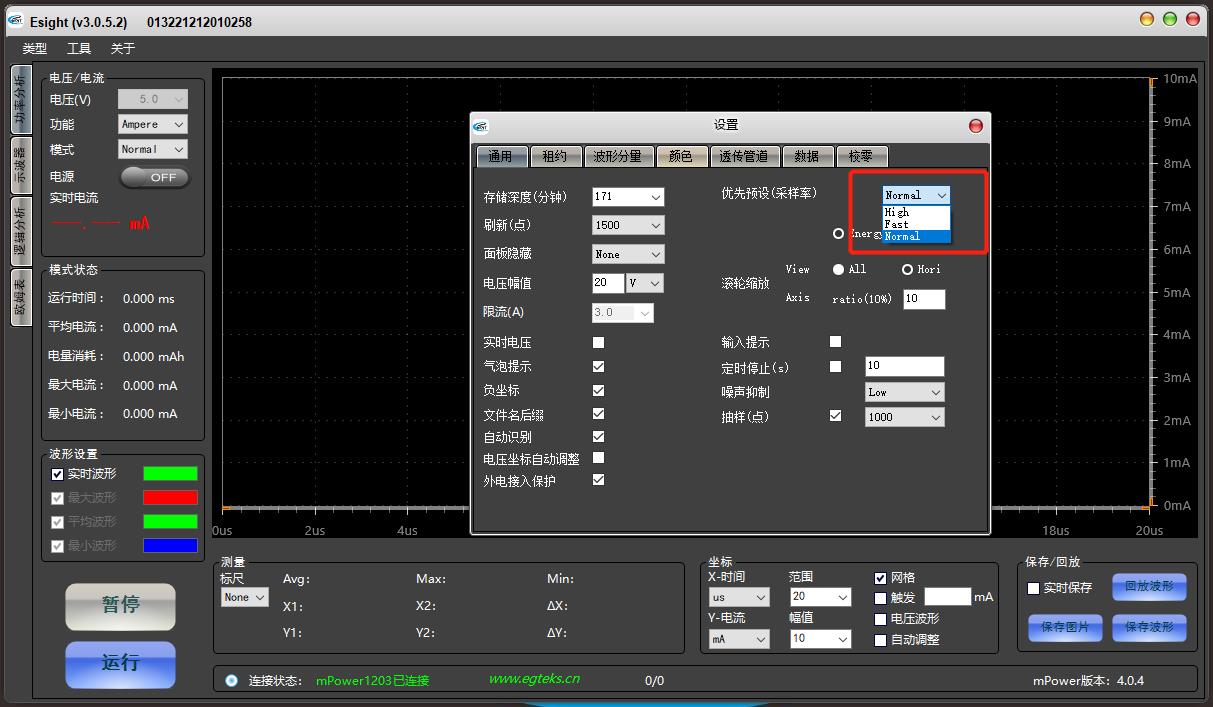The height and width of the screenshot is (707, 1213).
Task: Open the 面板隐藏 dropdown showing None
Action: coord(627,254)
